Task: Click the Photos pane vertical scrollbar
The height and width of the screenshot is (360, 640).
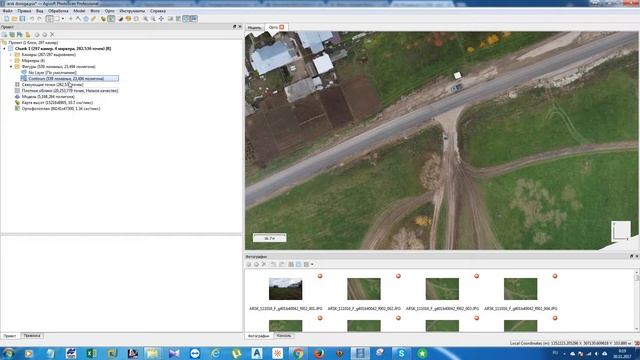Action: coord(637,300)
